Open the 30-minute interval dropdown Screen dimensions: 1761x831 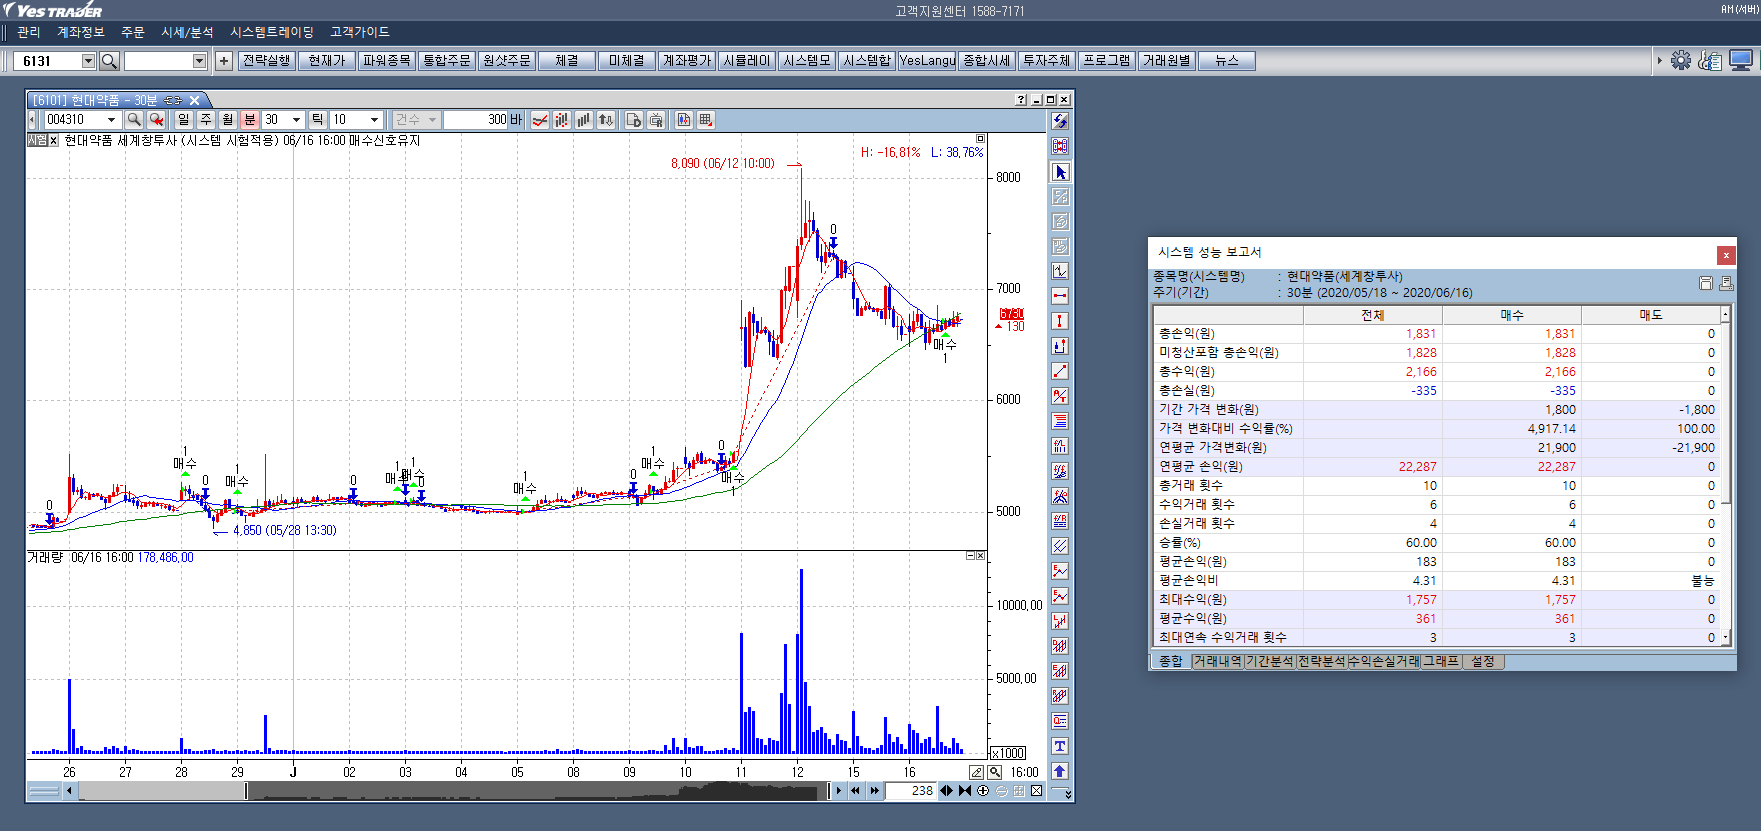tap(296, 120)
